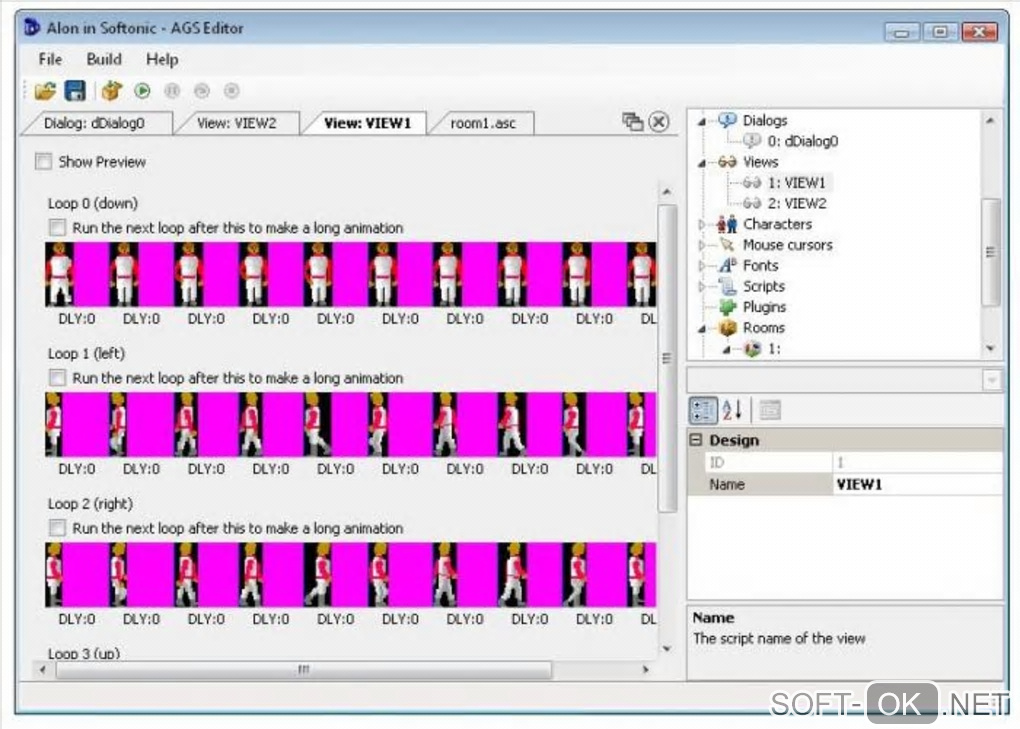The image size is (1020, 729).
Task: Click the project tree vertical scrollbar thumb
Action: 990,252
